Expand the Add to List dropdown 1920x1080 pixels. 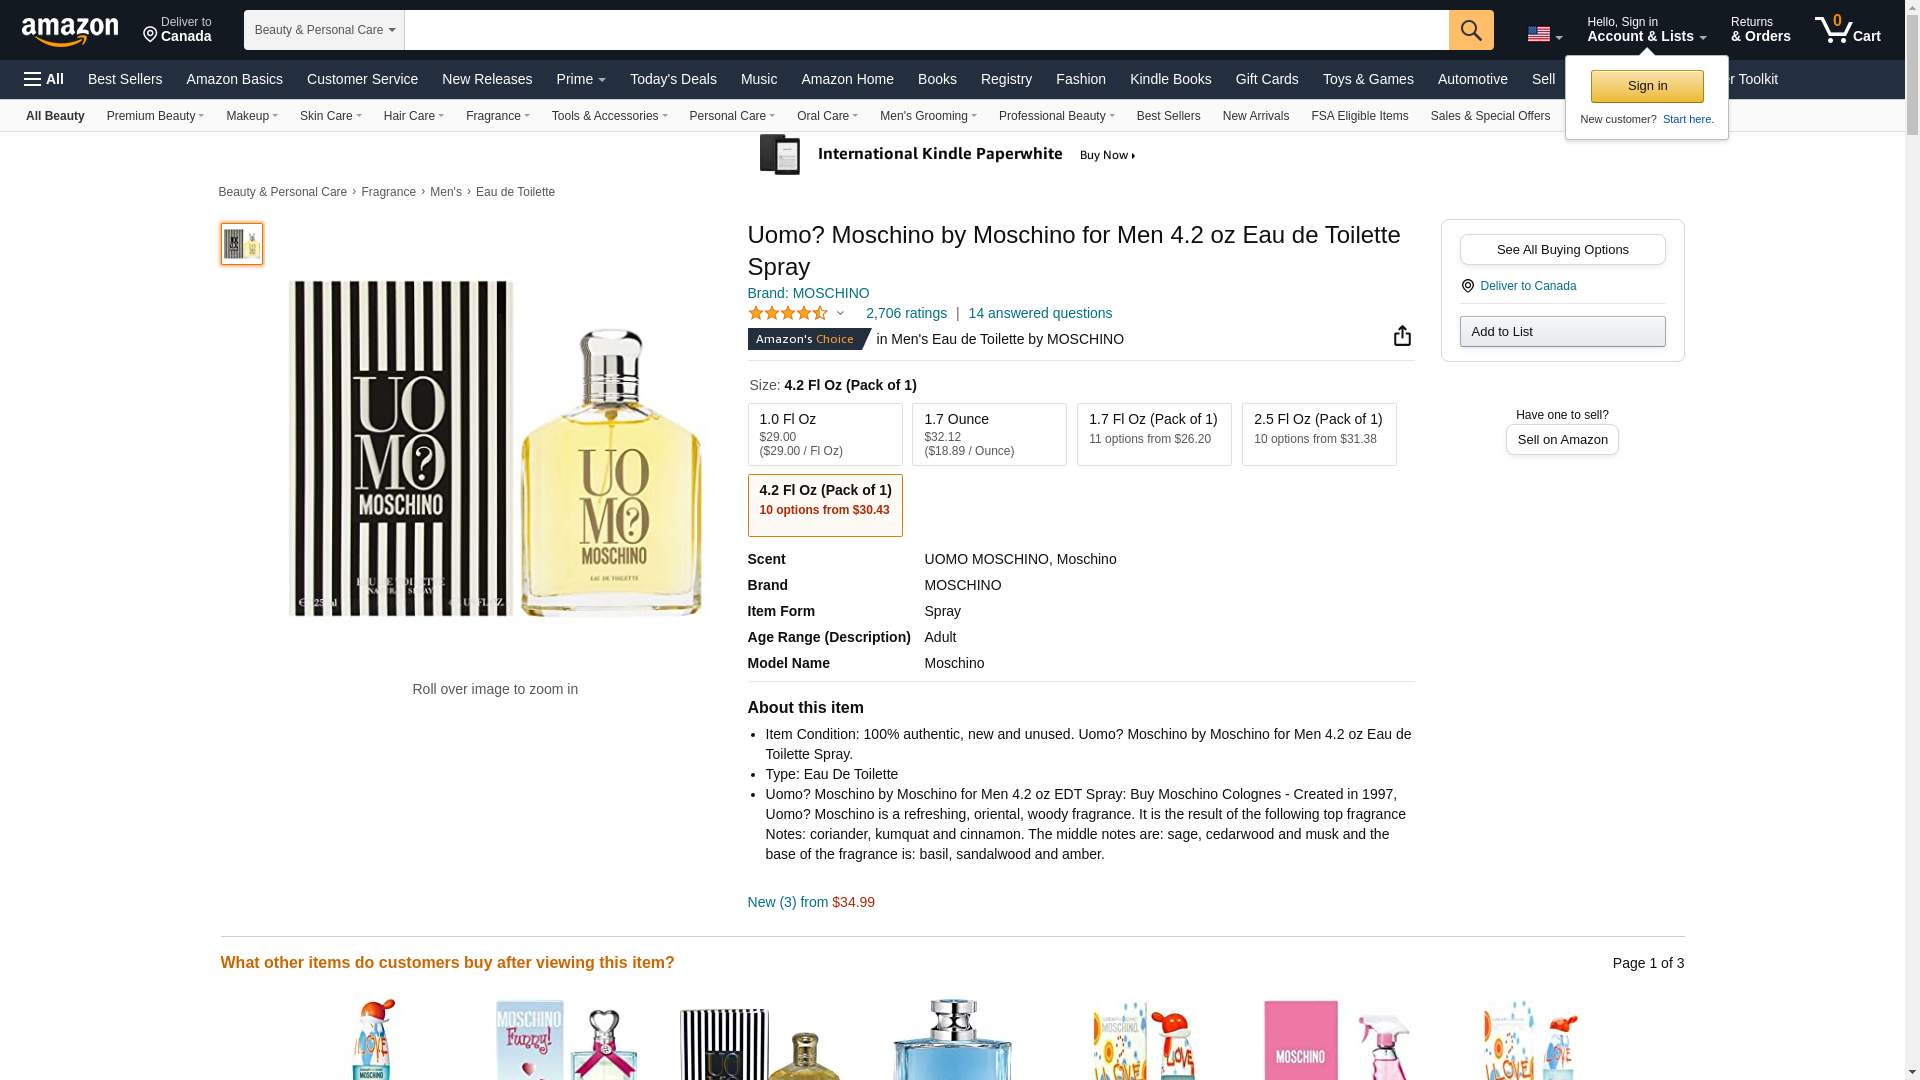(x=1562, y=332)
